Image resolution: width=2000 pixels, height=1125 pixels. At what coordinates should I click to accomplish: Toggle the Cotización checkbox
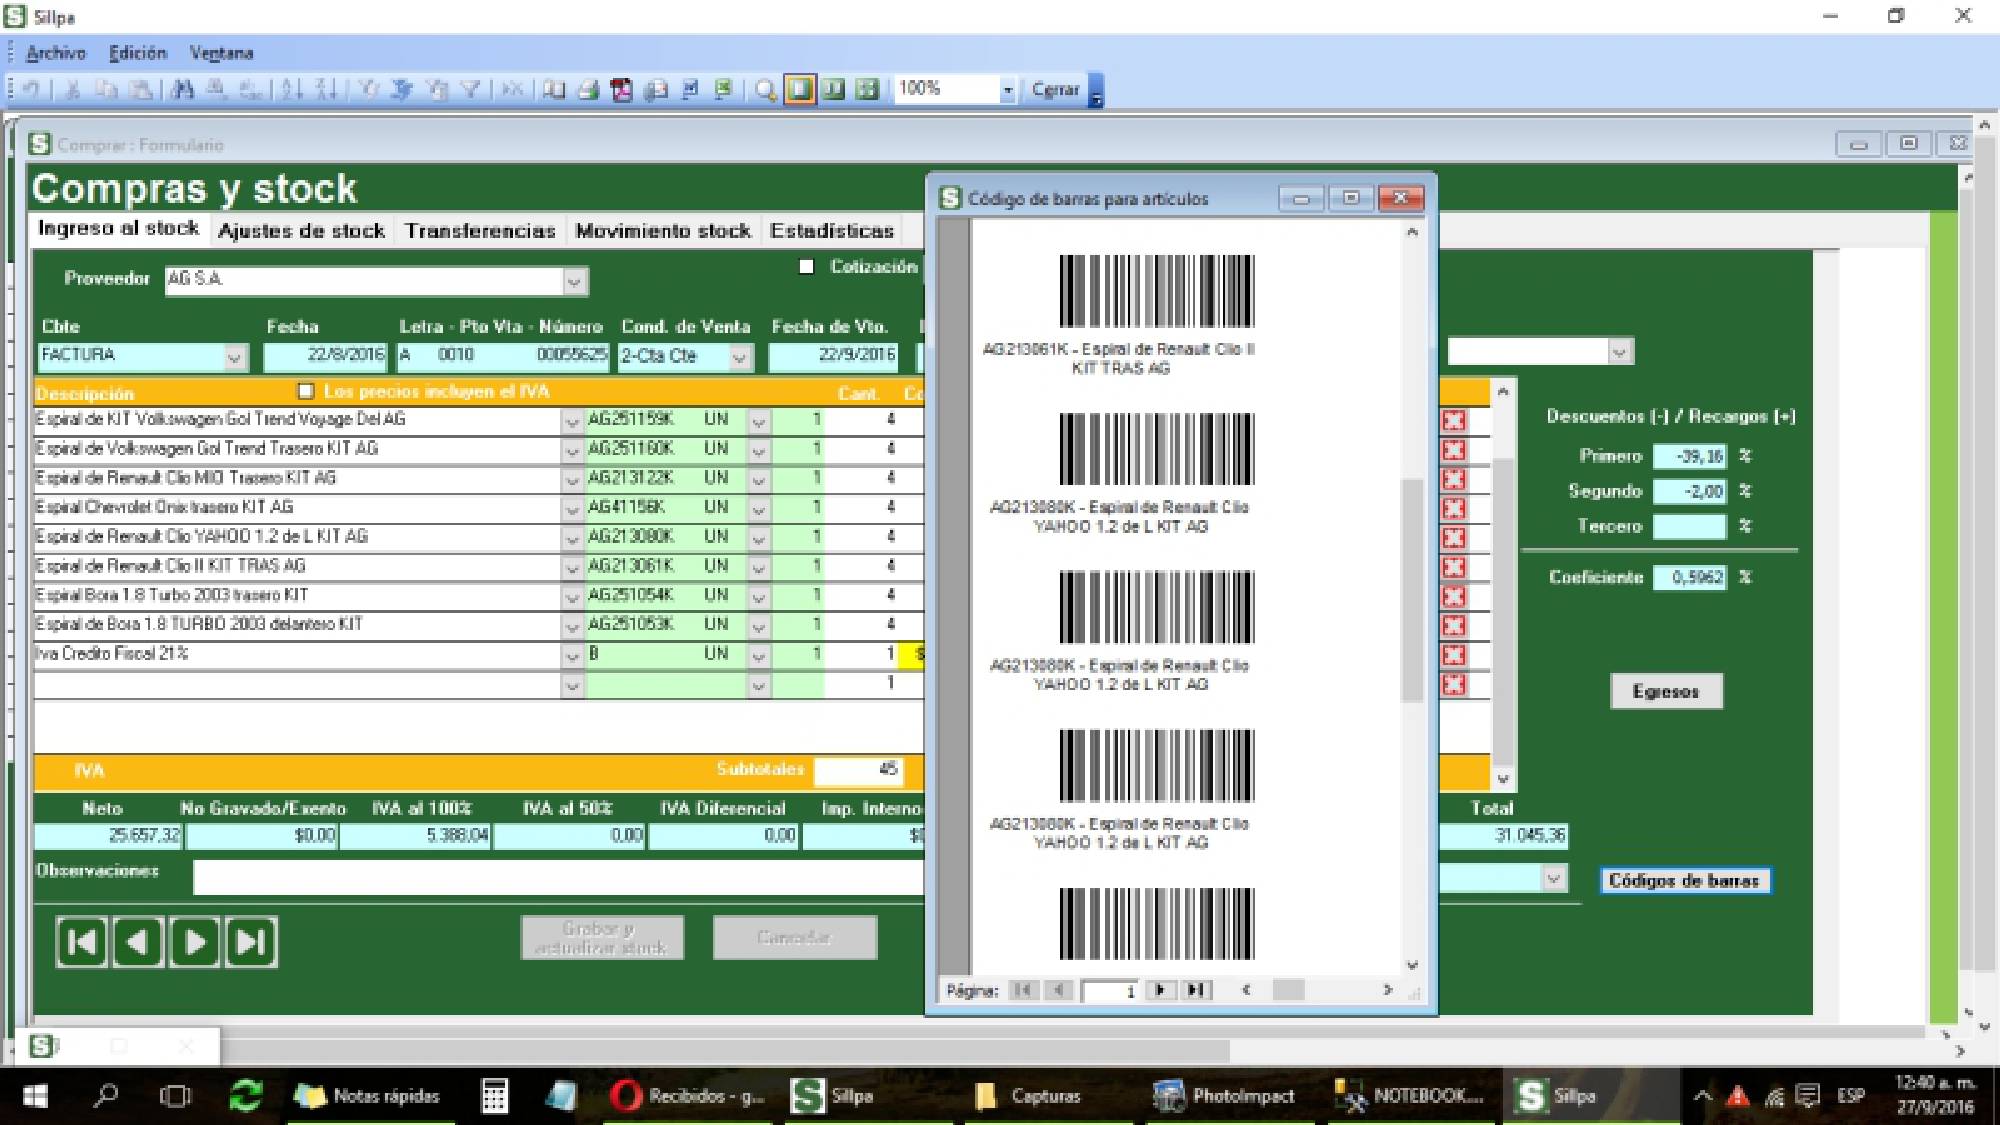coord(806,267)
